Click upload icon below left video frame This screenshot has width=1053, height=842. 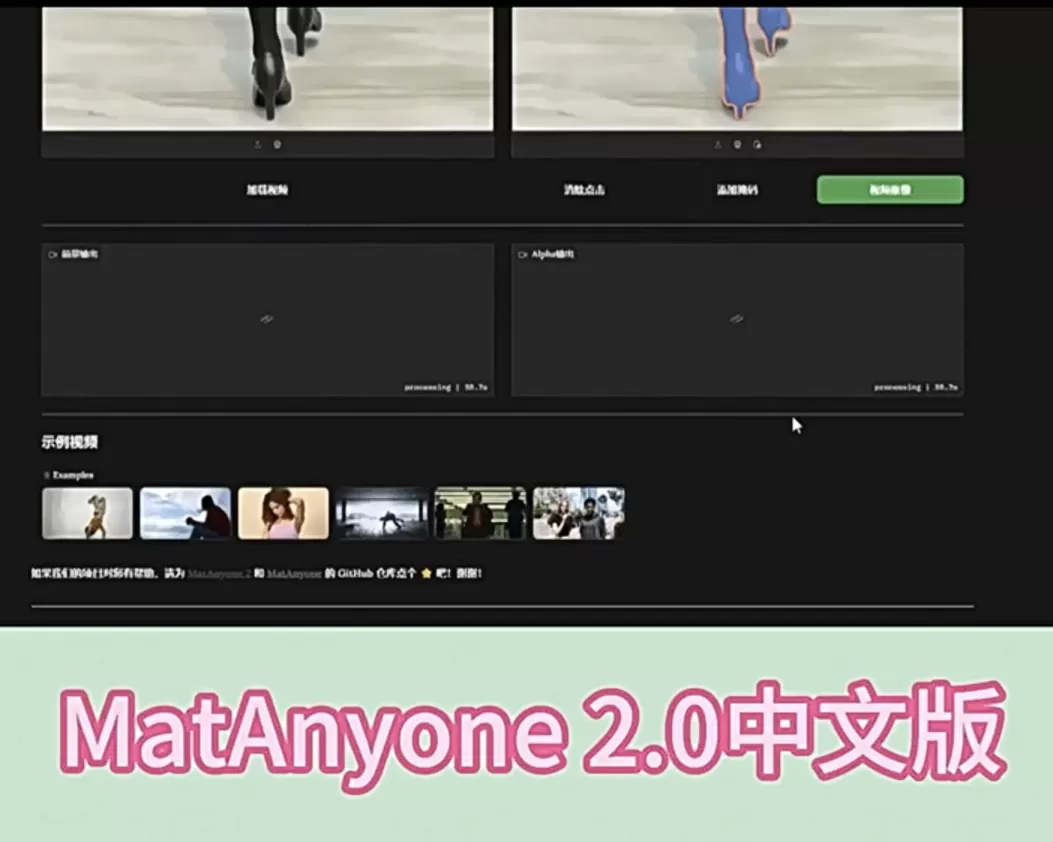coord(257,144)
